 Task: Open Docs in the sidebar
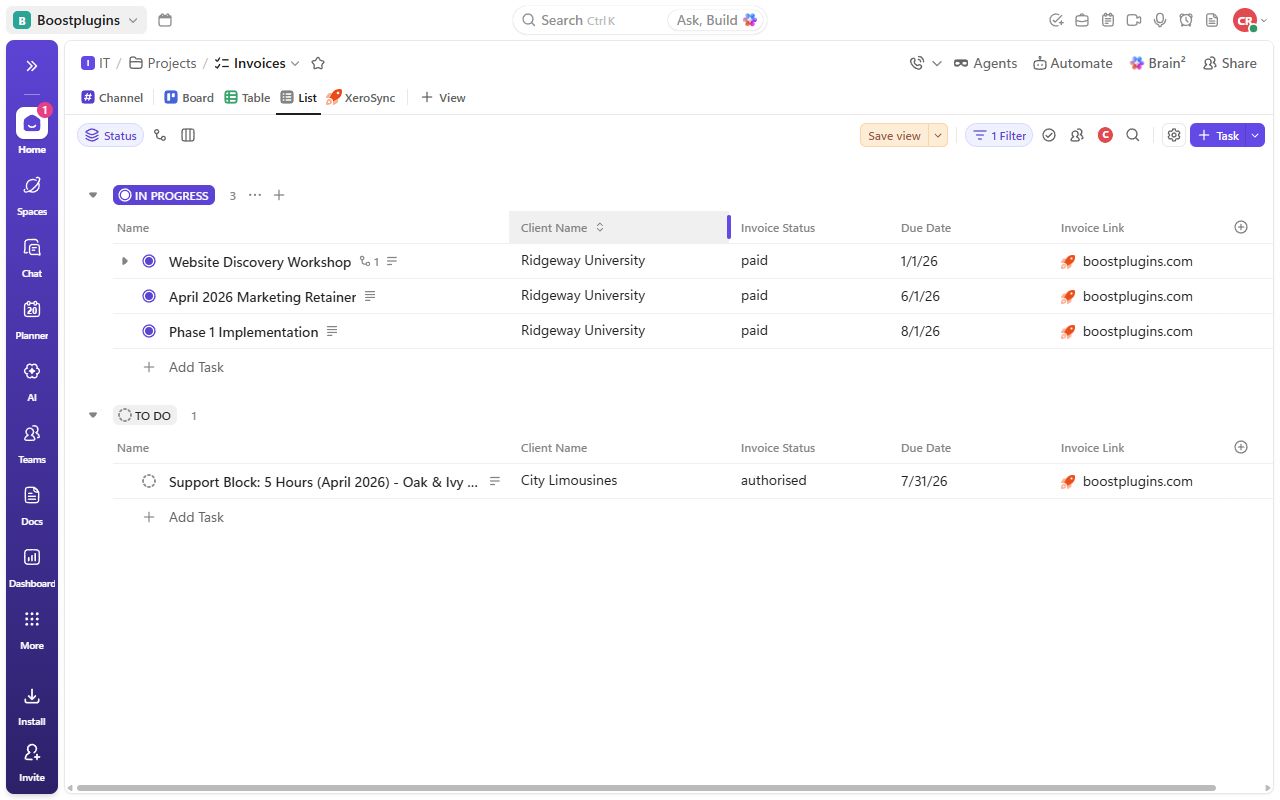coord(32,503)
